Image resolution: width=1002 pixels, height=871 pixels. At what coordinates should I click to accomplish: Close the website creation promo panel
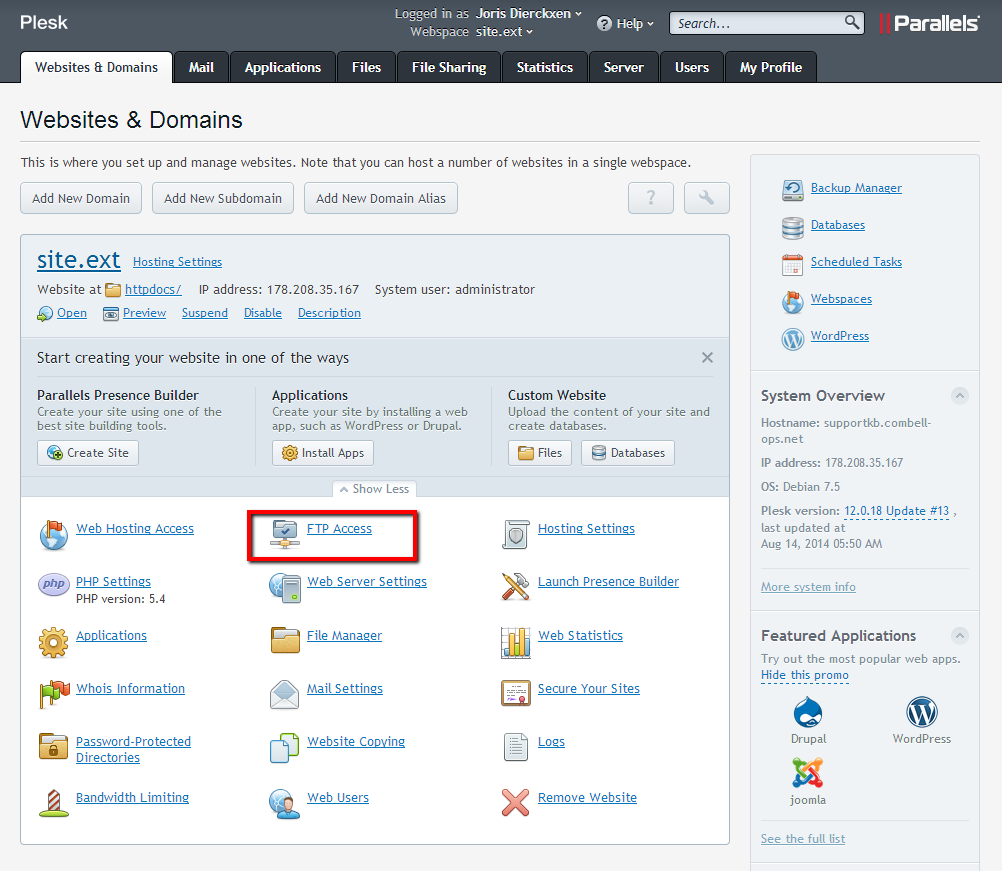coord(707,358)
